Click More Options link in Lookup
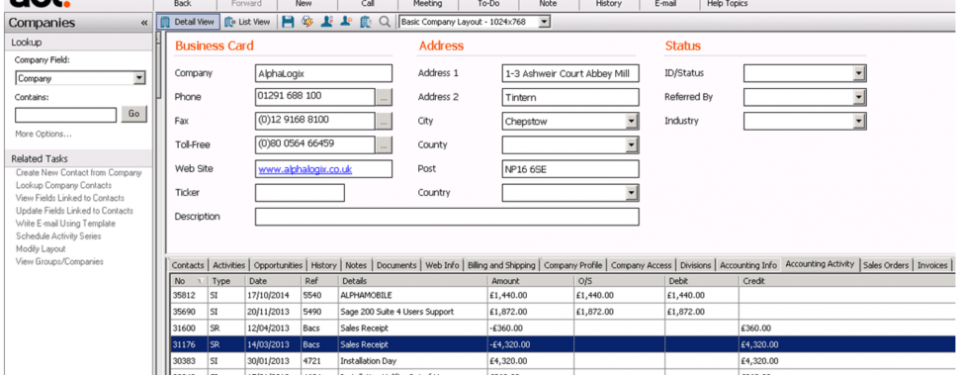 click(43, 134)
